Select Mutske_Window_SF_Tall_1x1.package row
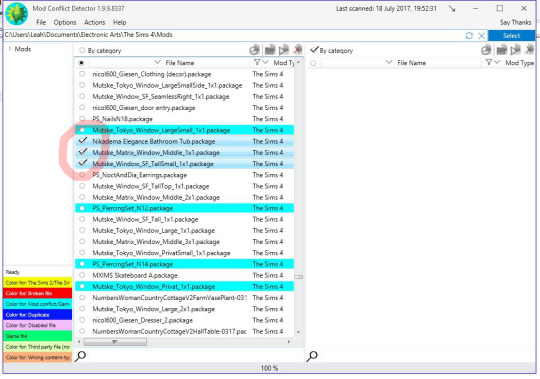The height and width of the screenshot is (379, 540). pos(185,219)
